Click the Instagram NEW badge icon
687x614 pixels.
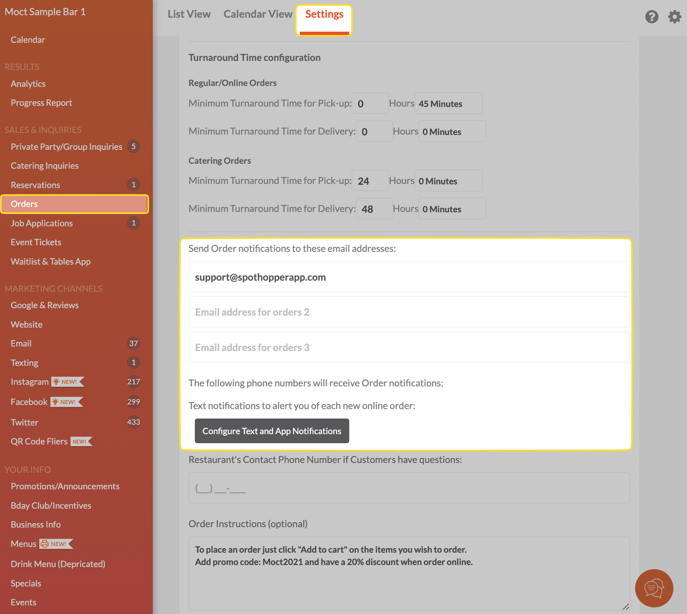point(68,382)
